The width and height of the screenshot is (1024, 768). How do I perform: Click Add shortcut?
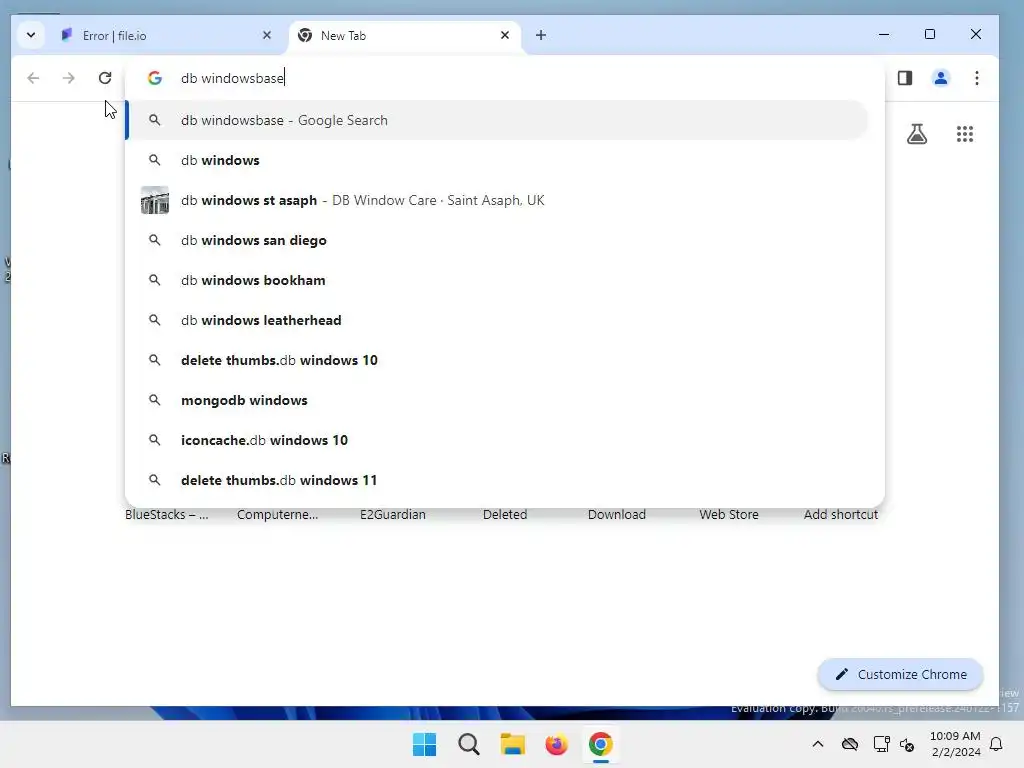click(840, 515)
